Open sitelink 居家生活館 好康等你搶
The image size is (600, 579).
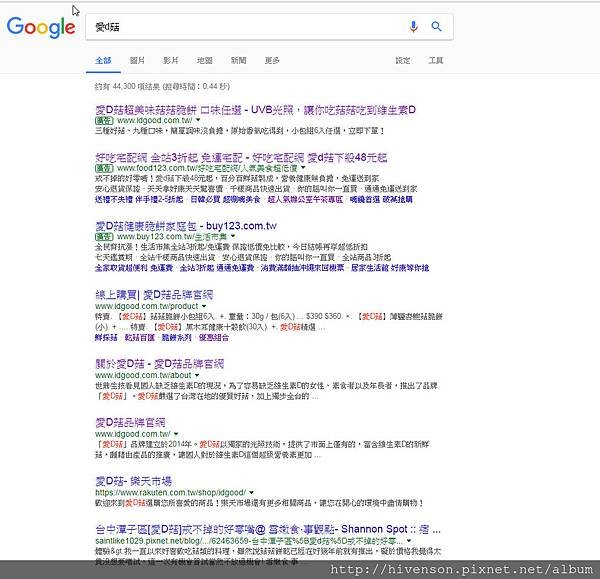tap(390, 268)
